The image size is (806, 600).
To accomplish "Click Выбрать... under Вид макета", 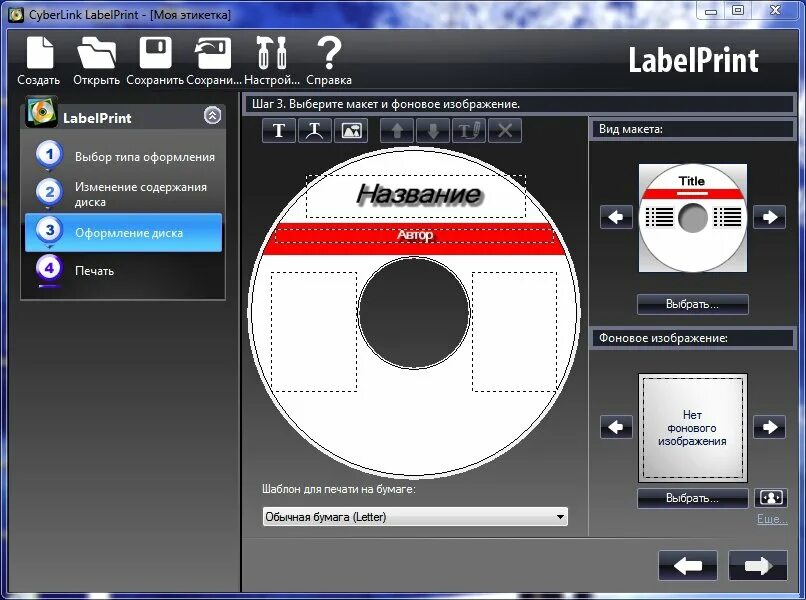I will pyautogui.click(x=692, y=304).
